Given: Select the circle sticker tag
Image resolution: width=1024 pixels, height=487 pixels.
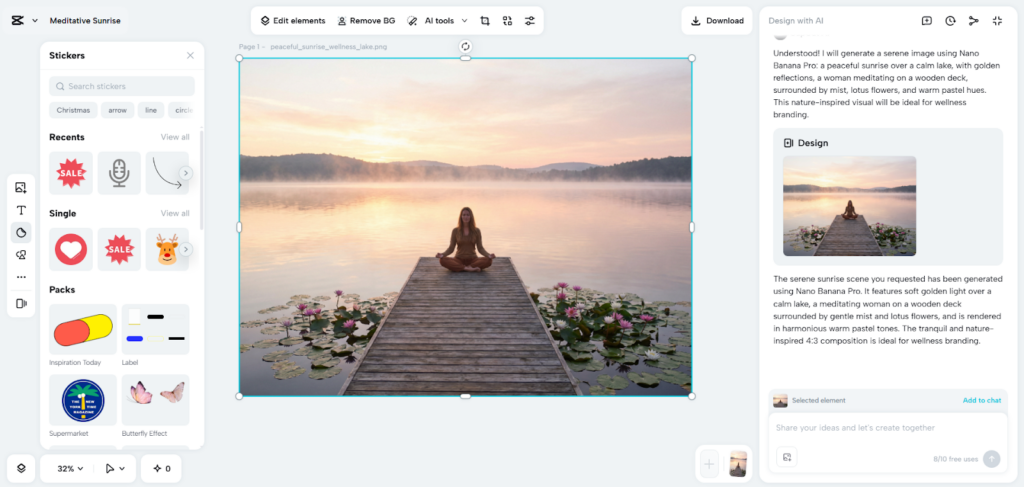Looking at the screenshot, I should [182, 110].
